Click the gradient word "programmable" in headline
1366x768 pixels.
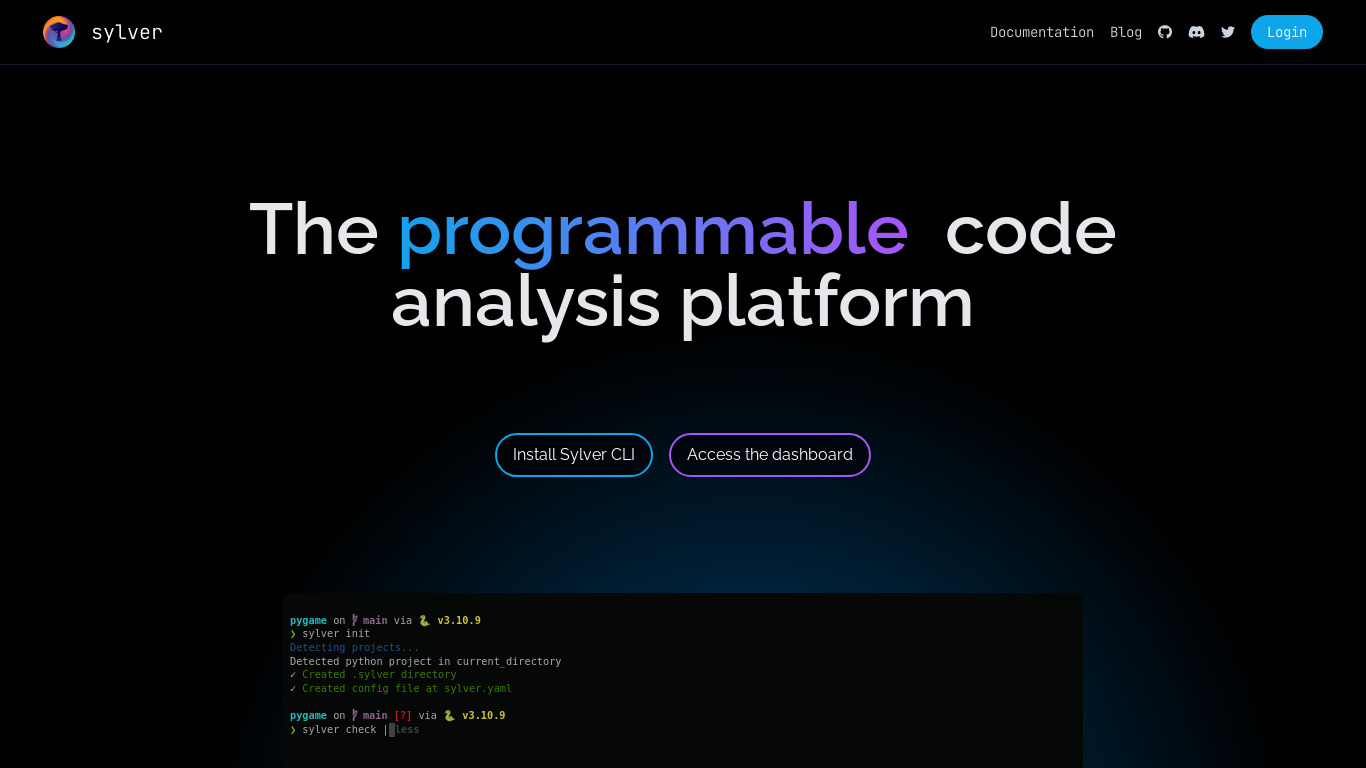pyautogui.click(x=653, y=233)
